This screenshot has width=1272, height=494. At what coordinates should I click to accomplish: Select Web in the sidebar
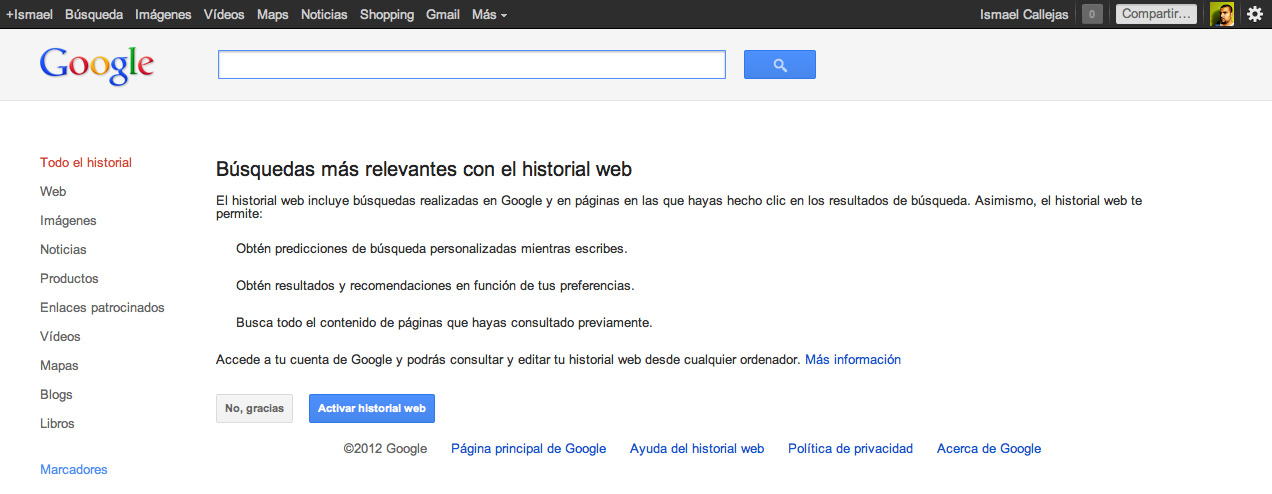tap(53, 192)
